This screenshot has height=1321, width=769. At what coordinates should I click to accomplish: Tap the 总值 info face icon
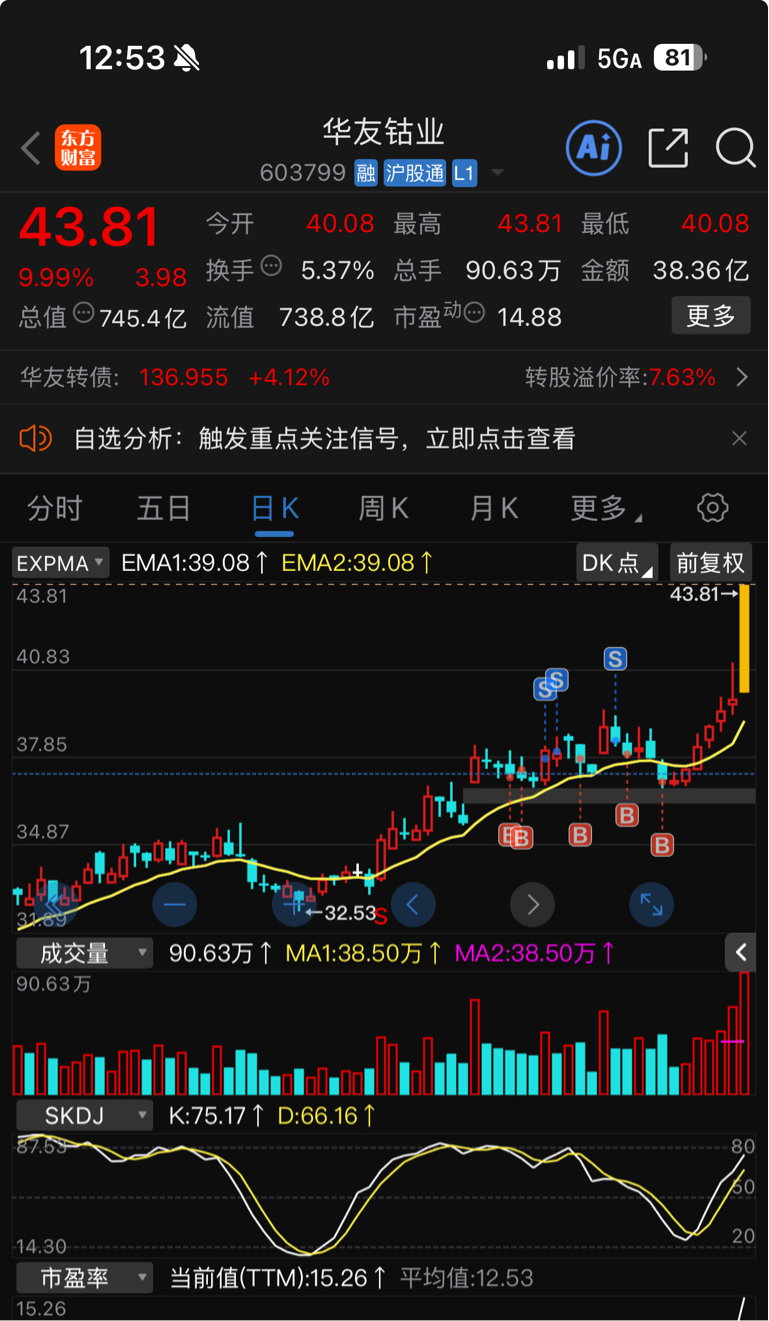point(84,313)
